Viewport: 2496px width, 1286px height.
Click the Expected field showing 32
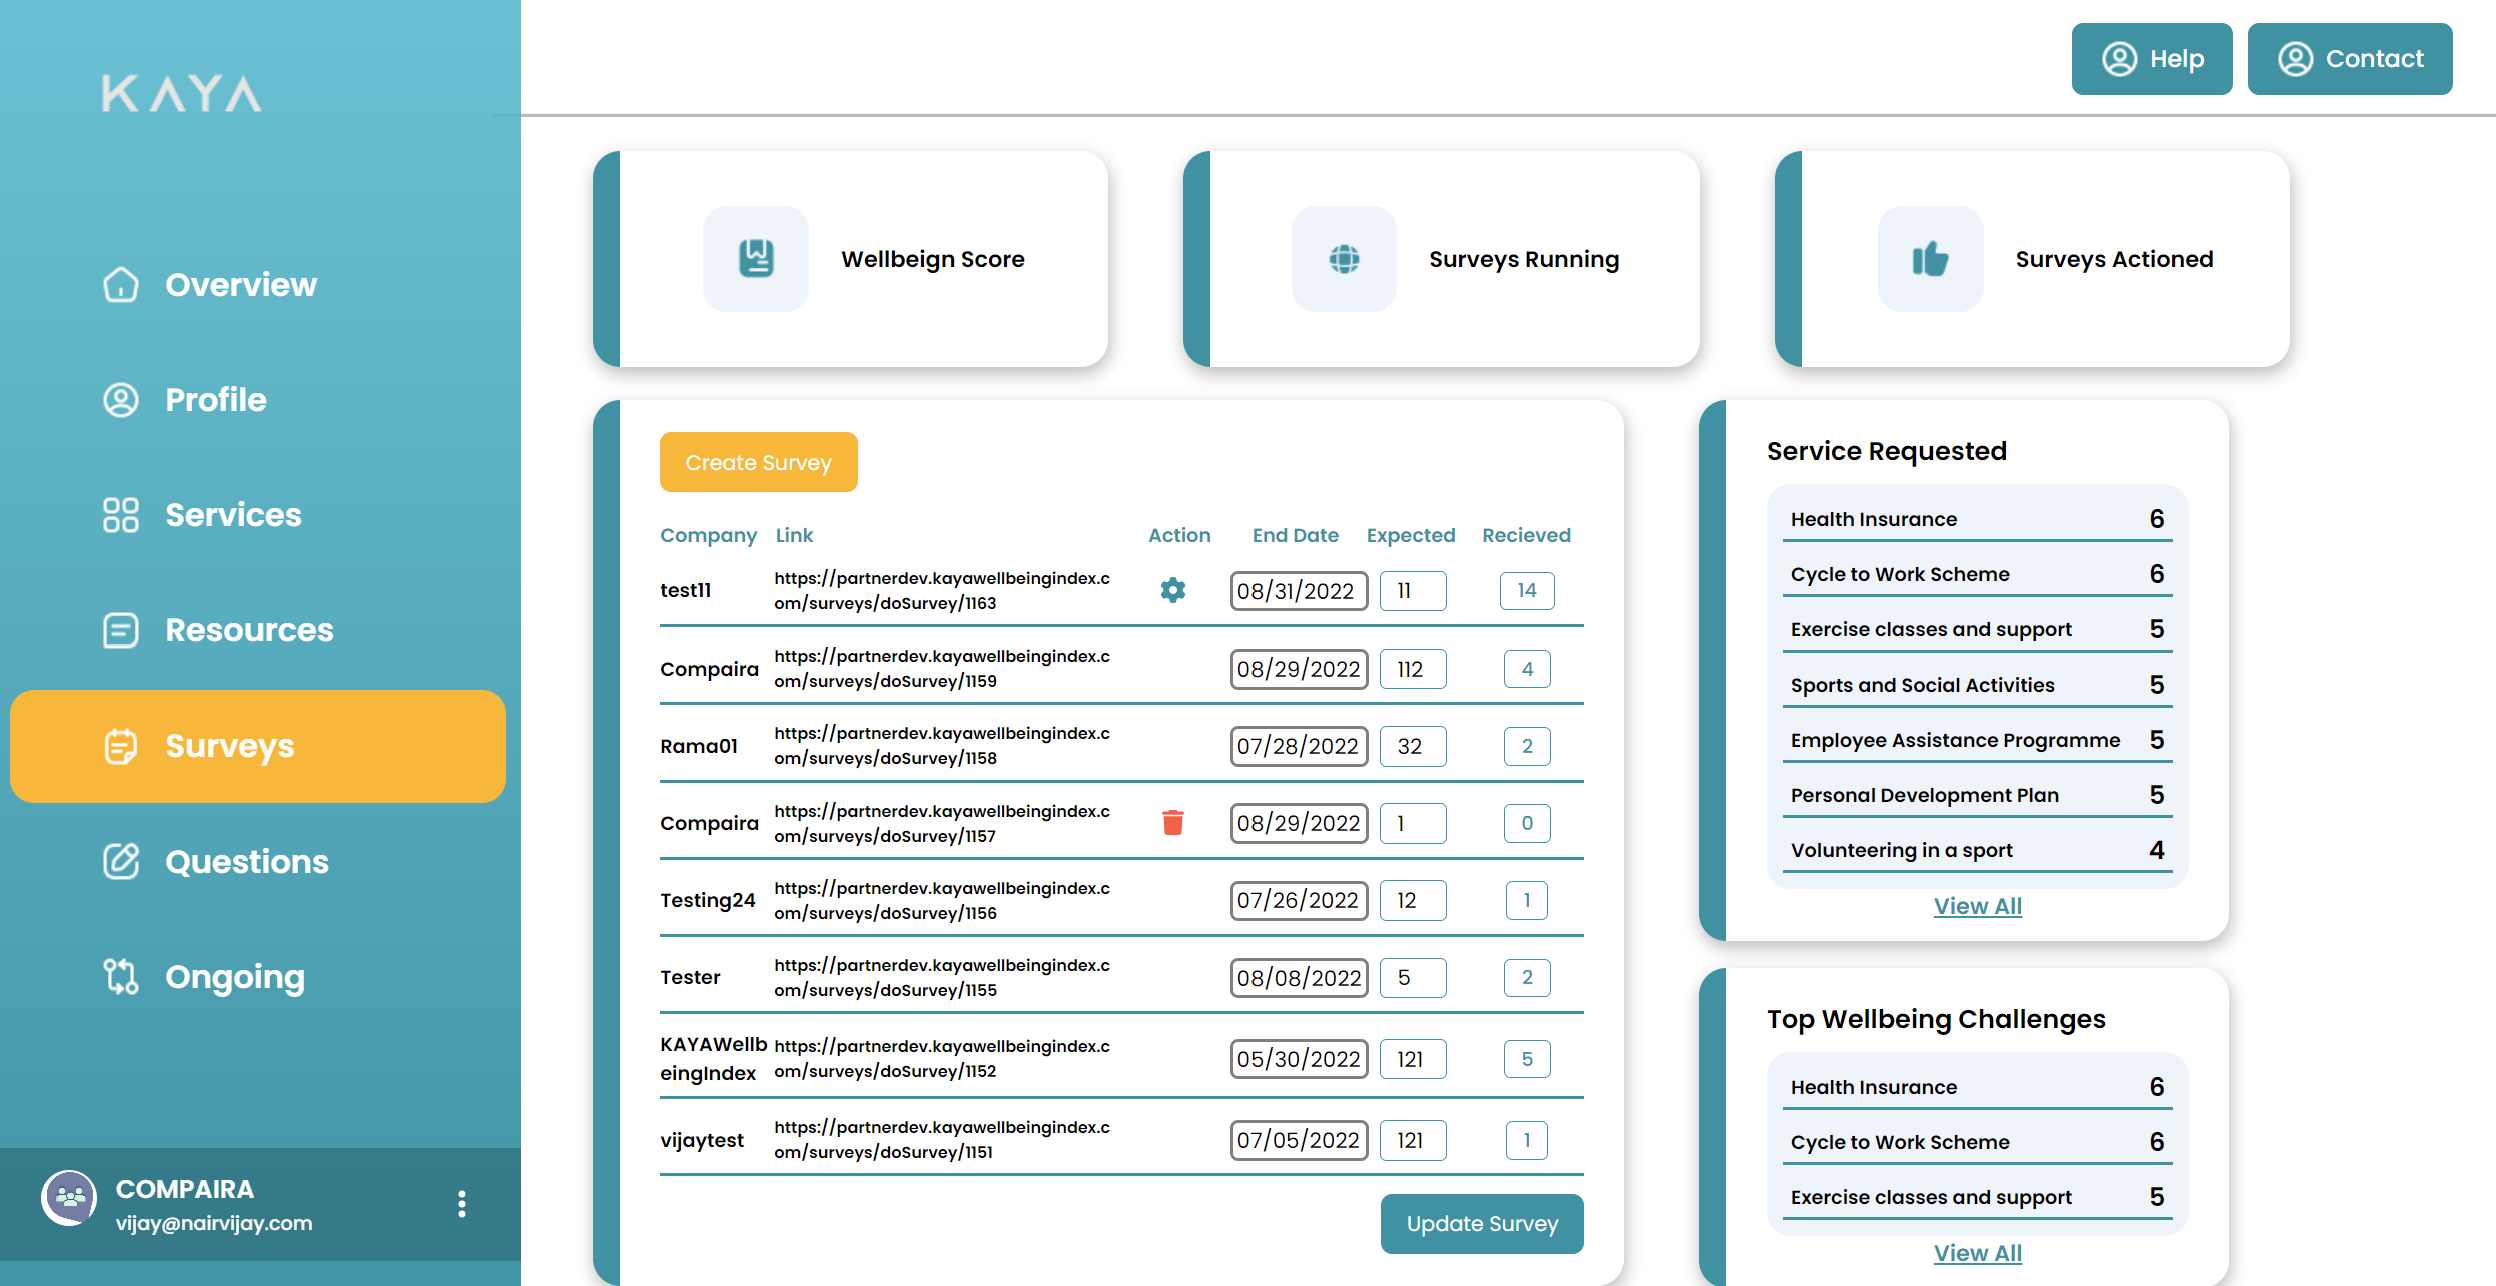[x=1413, y=746]
